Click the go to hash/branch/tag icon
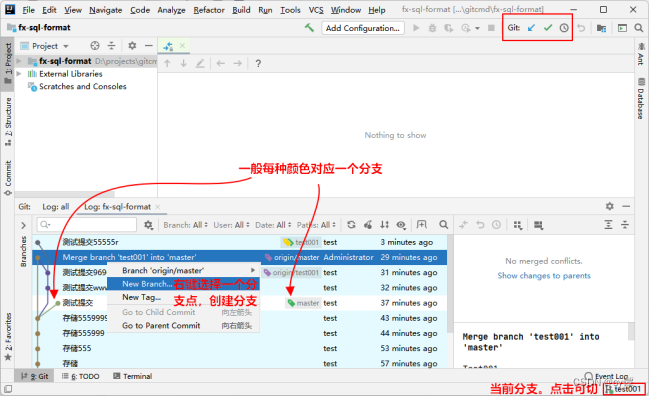Screen dimensions: 649x397 pyautogui.click(x=421, y=224)
